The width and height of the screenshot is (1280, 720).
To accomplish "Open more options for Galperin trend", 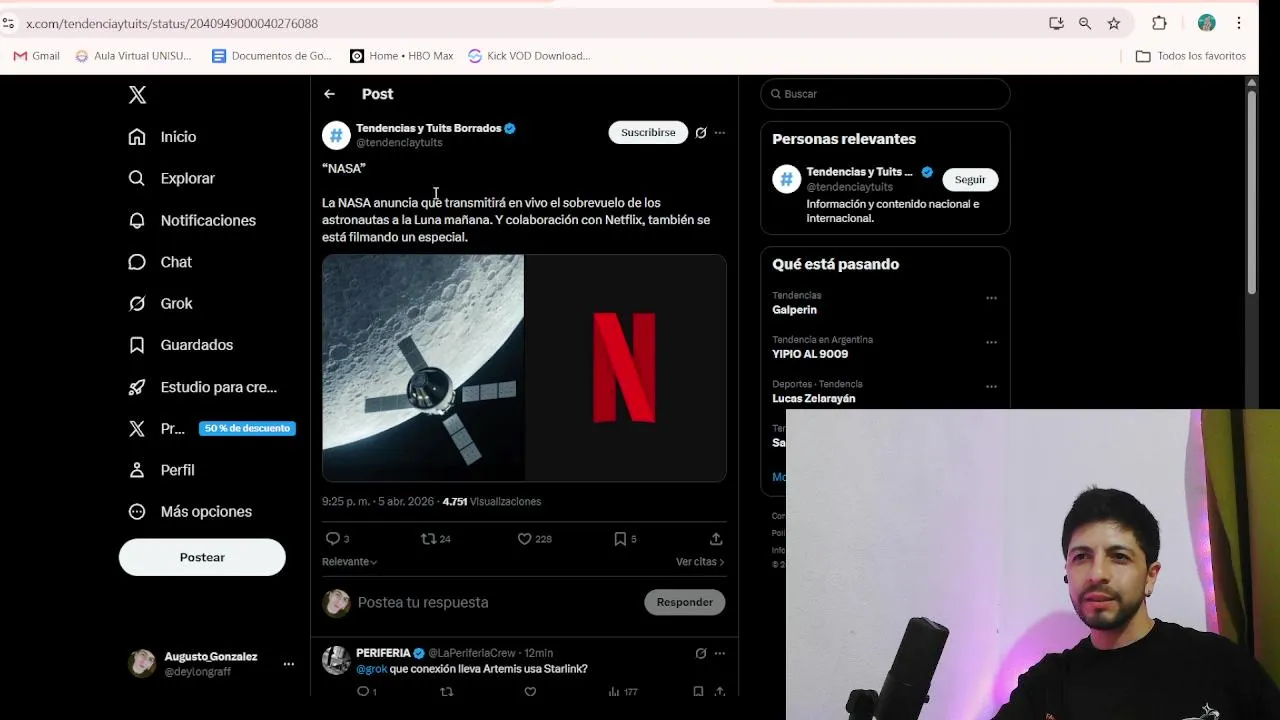I will tap(991, 298).
